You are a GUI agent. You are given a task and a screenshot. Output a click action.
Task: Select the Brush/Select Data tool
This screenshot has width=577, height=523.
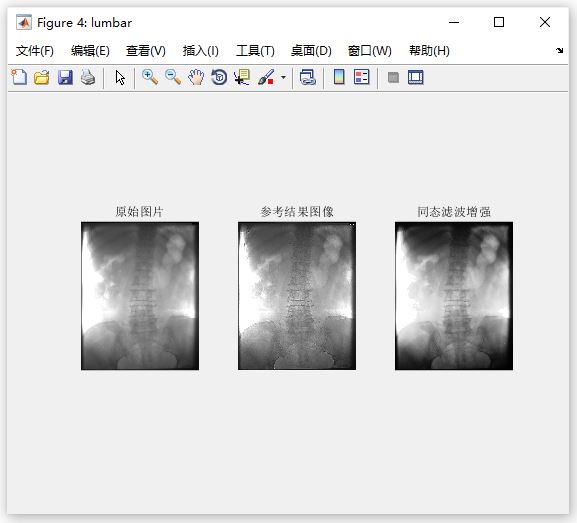(x=266, y=77)
